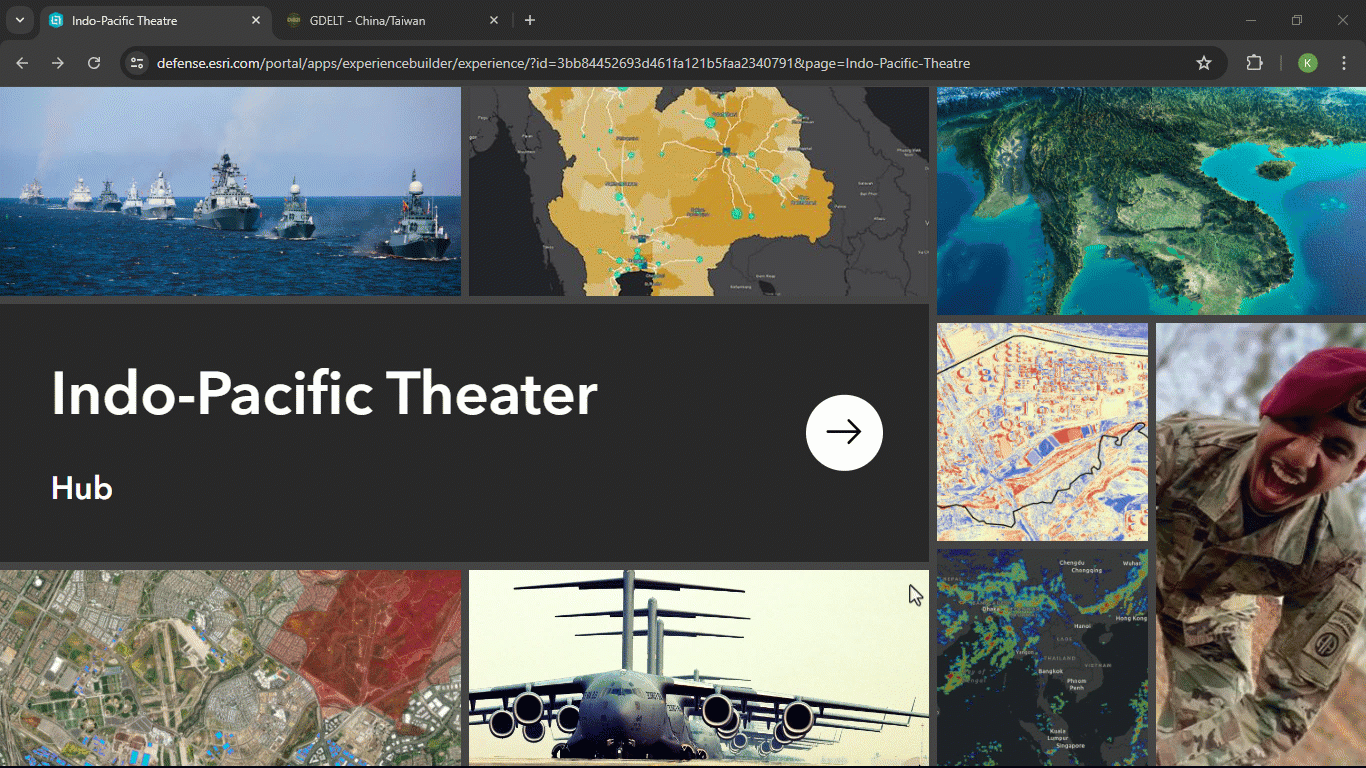The height and width of the screenshot is (768, 1366).
Task: Open Chrome's three-dot menu
Action: pyautogui.click(x=1345, y=62)
